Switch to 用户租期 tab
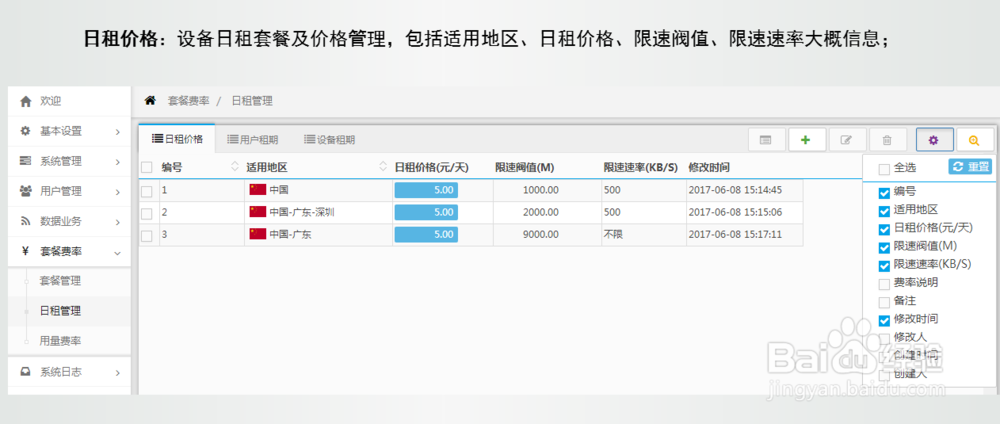Image resolution: width=1000 pixels, height=424 pixels. click(253, 140)
